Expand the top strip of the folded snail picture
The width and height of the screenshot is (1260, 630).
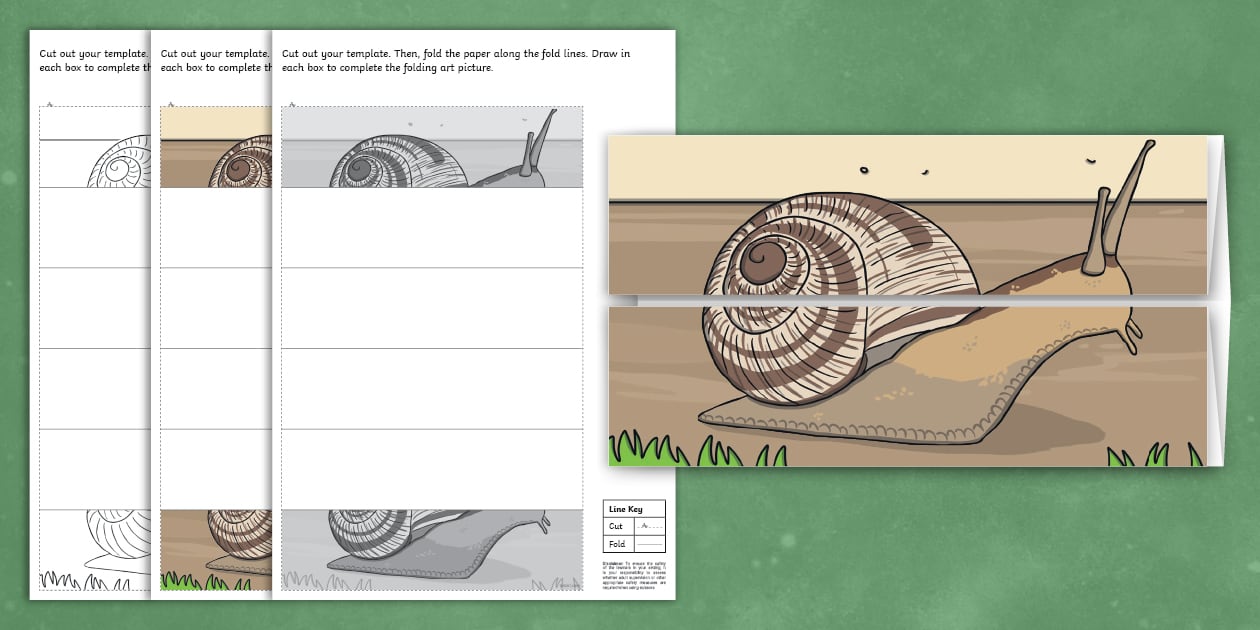point(900,215)
